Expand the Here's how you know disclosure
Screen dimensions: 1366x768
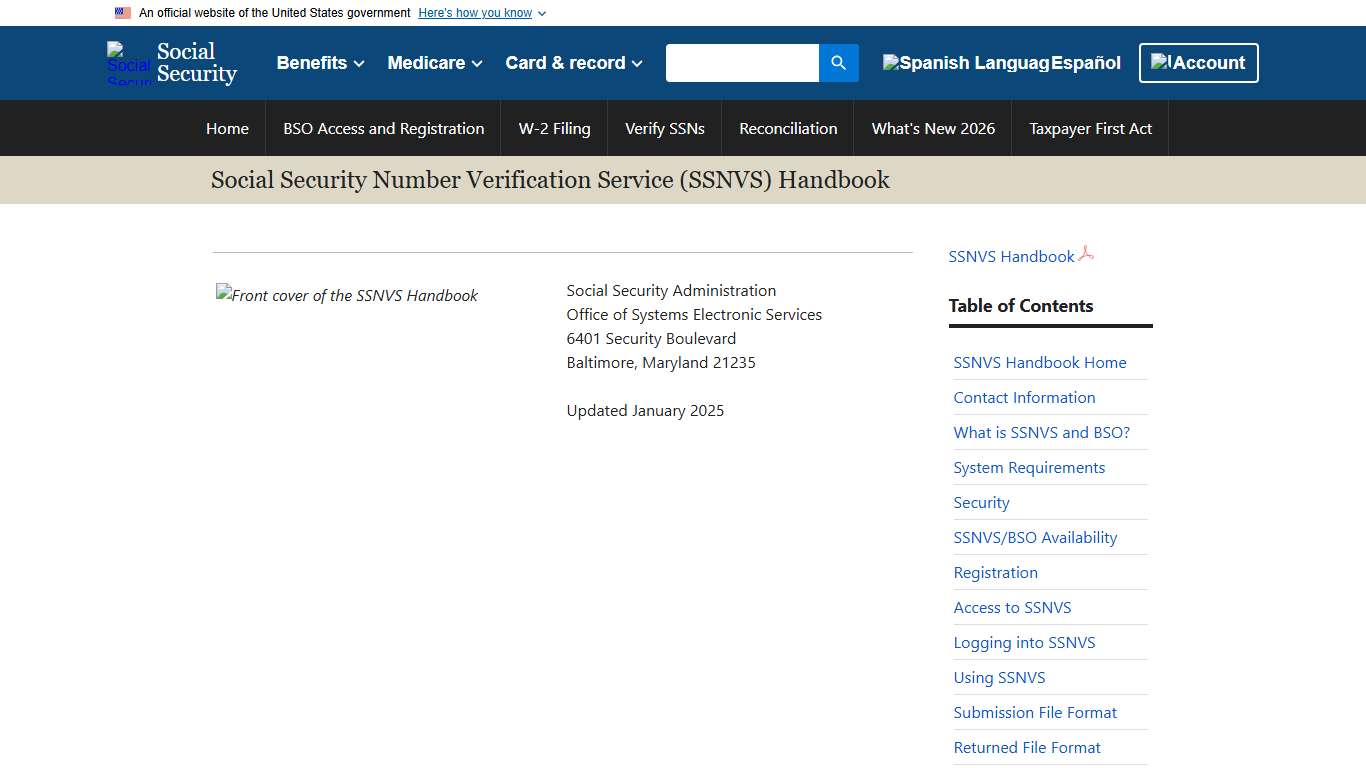(x=475, y=12)
